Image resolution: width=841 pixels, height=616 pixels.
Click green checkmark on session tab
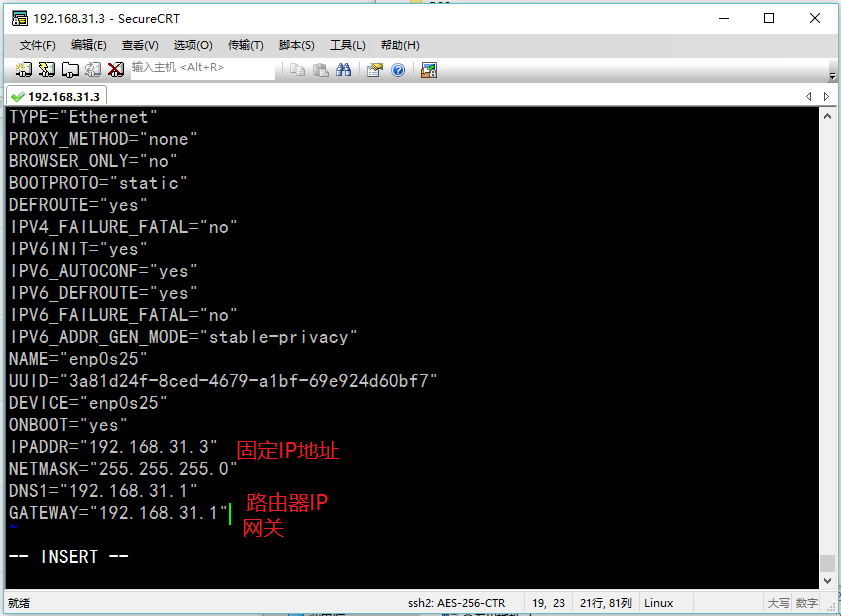tap(18, 97)
